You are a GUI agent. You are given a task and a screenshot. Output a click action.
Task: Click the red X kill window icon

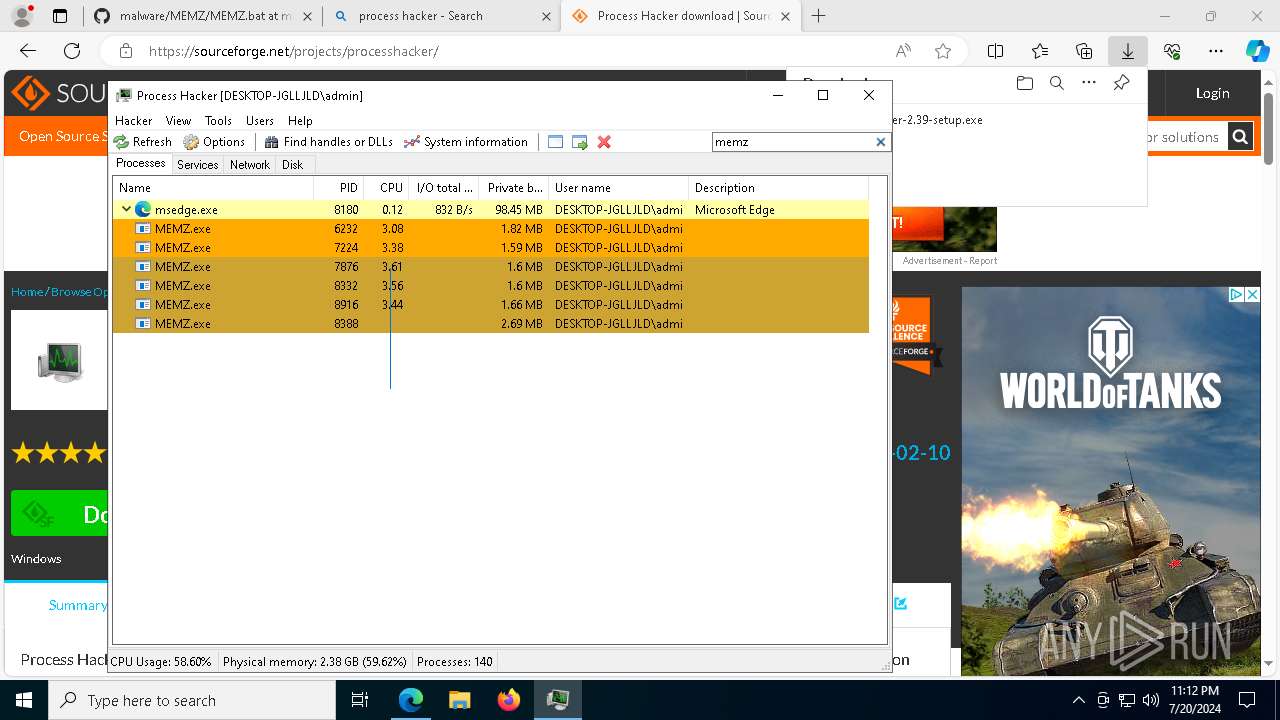pyautogui.click(x=604, y=142)
